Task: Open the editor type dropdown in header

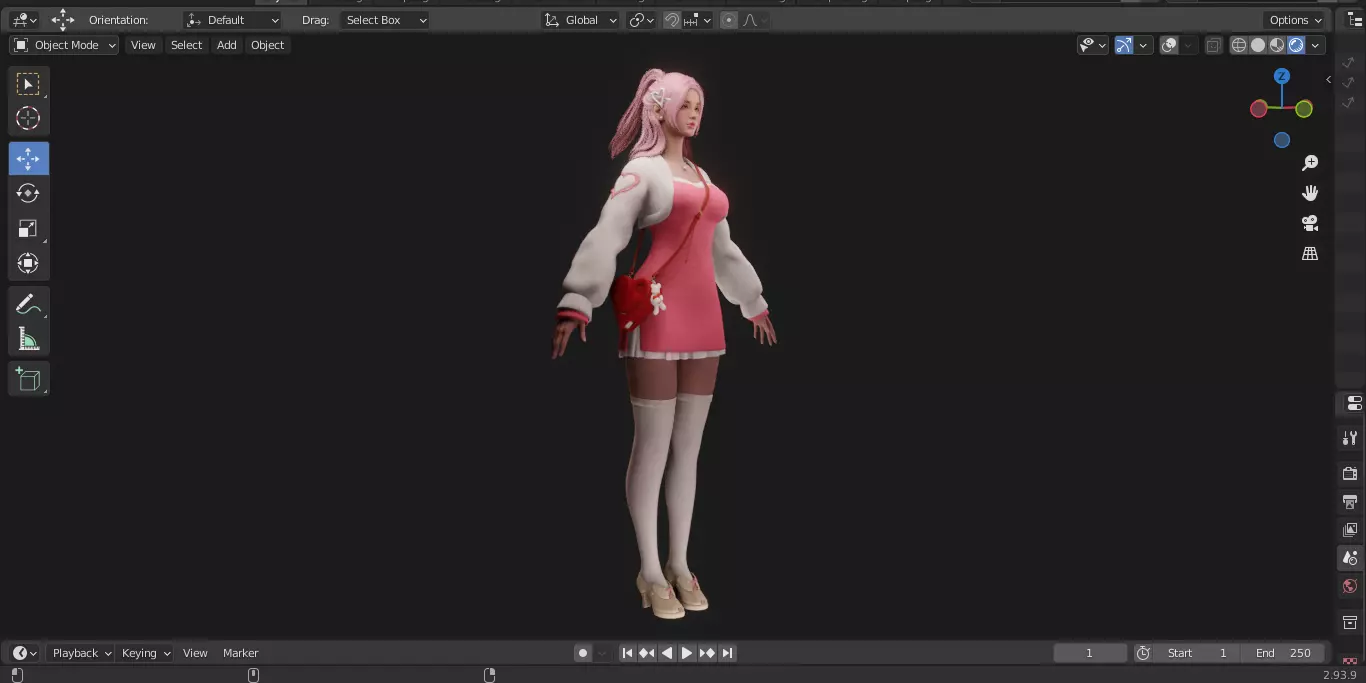Action: point(24,20)
